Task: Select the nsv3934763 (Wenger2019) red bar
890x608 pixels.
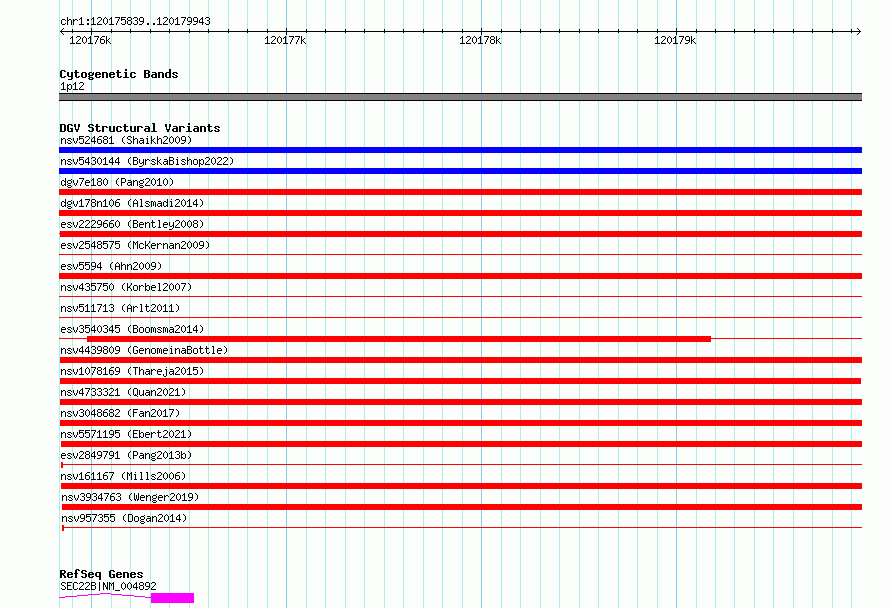Action: [x=461, y=507]
